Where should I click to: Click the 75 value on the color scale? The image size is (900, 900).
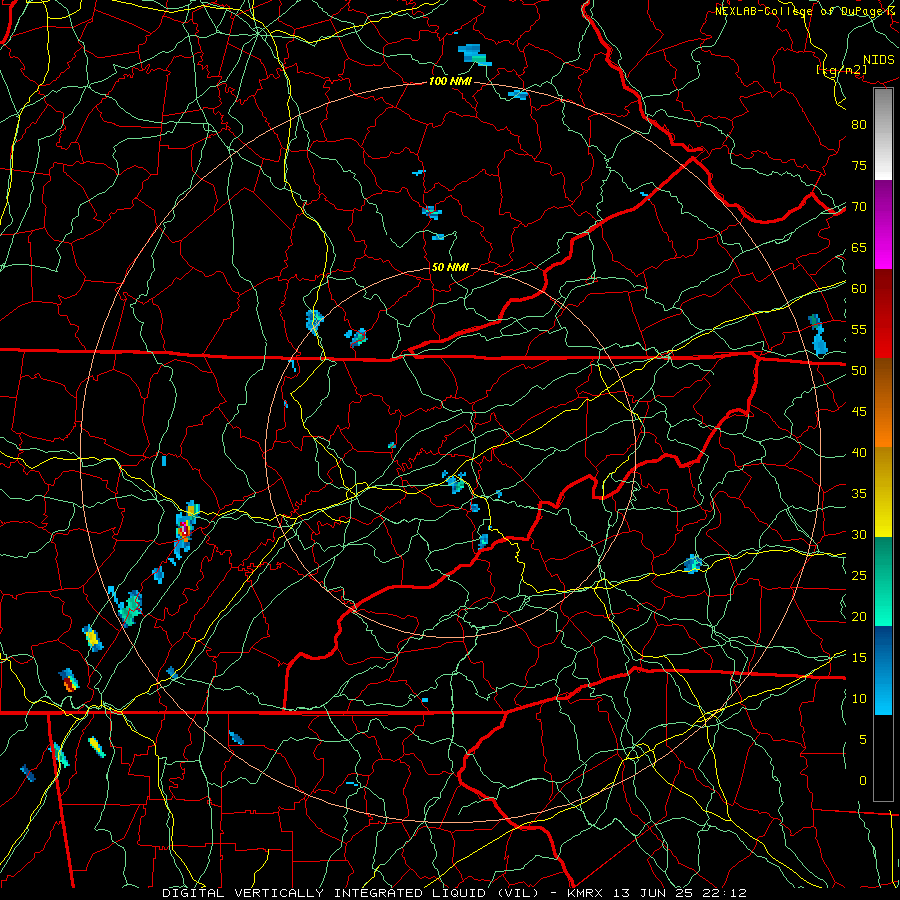[859, 166]
